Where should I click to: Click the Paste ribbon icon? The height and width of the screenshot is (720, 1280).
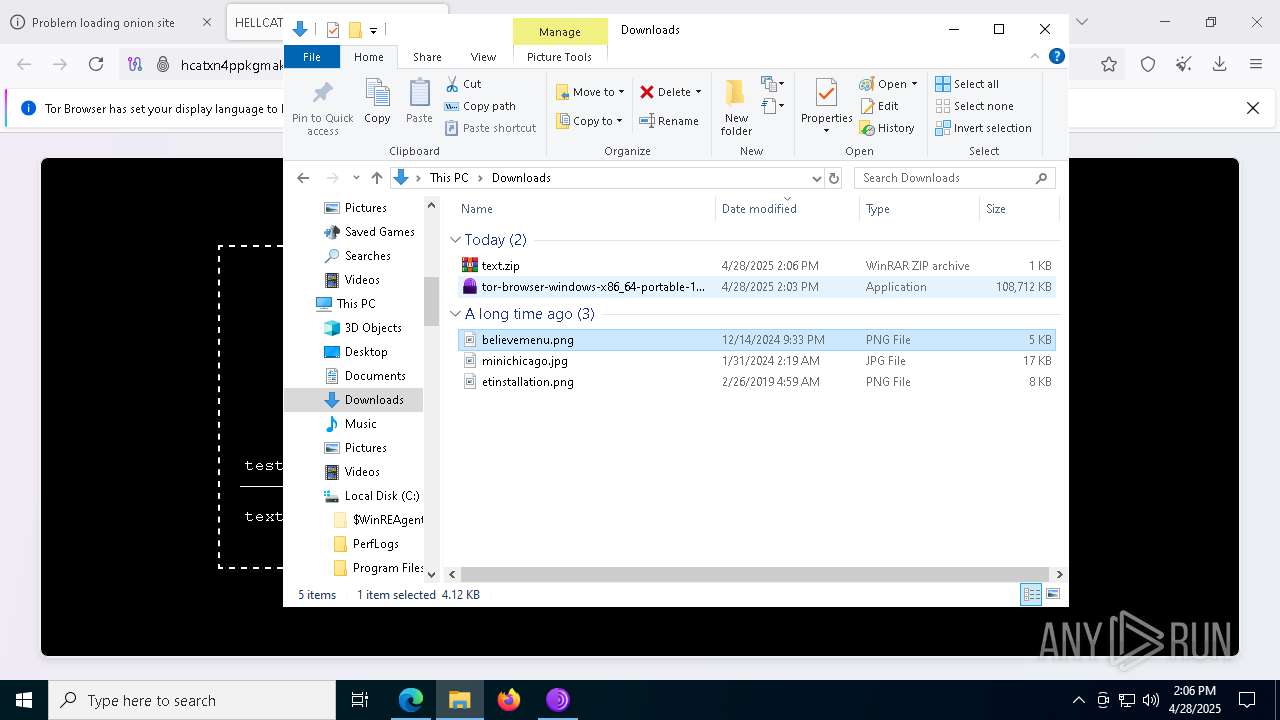419,102
